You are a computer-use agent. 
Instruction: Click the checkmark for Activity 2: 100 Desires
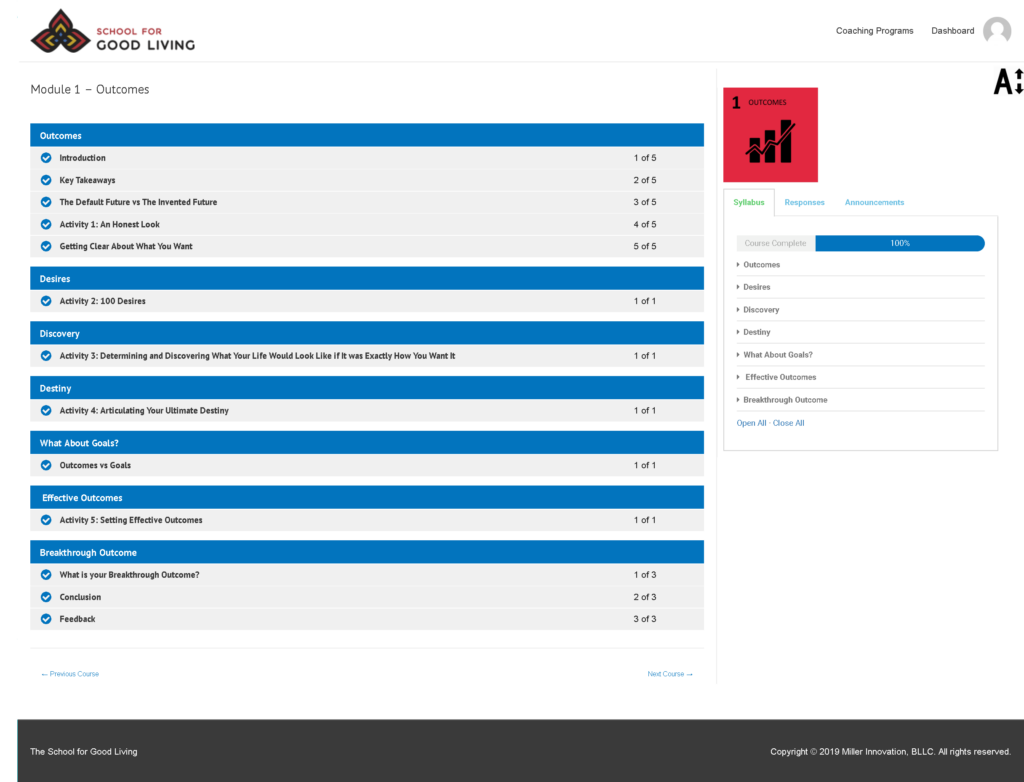pyautogui.click(x=46, y=301)
